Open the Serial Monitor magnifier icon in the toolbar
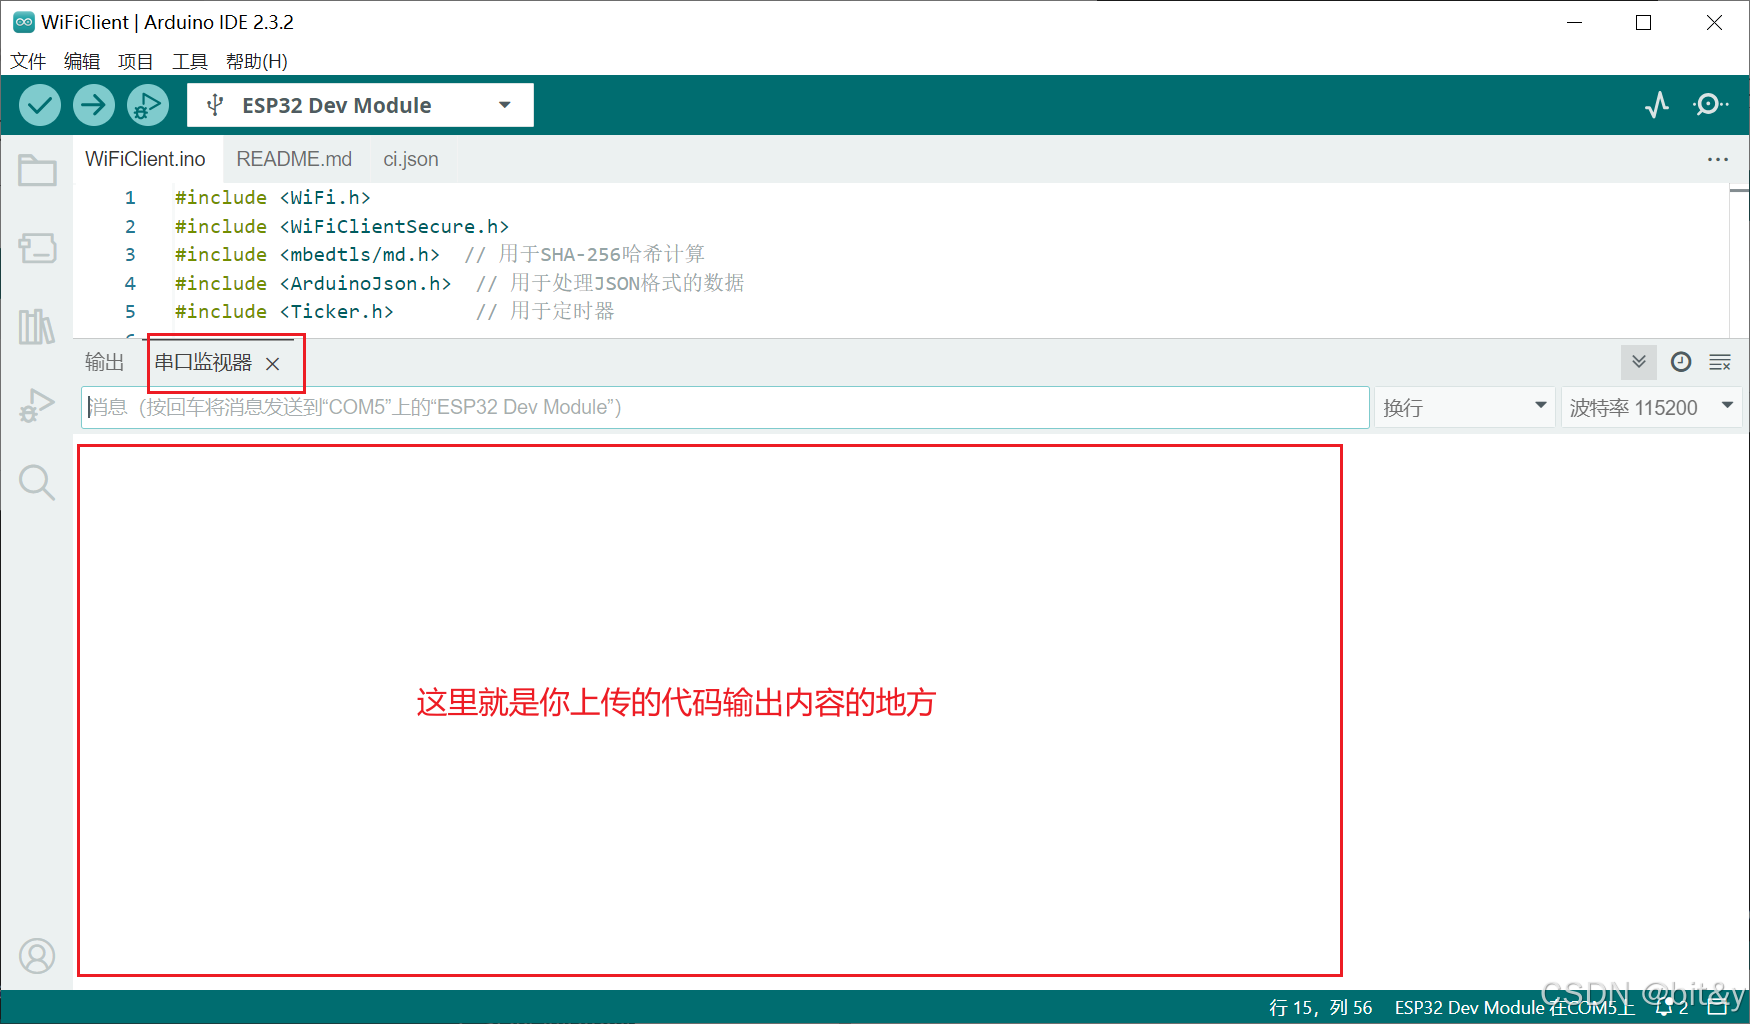The height and width of the screenshot is (1024, 1750). 1710,105
